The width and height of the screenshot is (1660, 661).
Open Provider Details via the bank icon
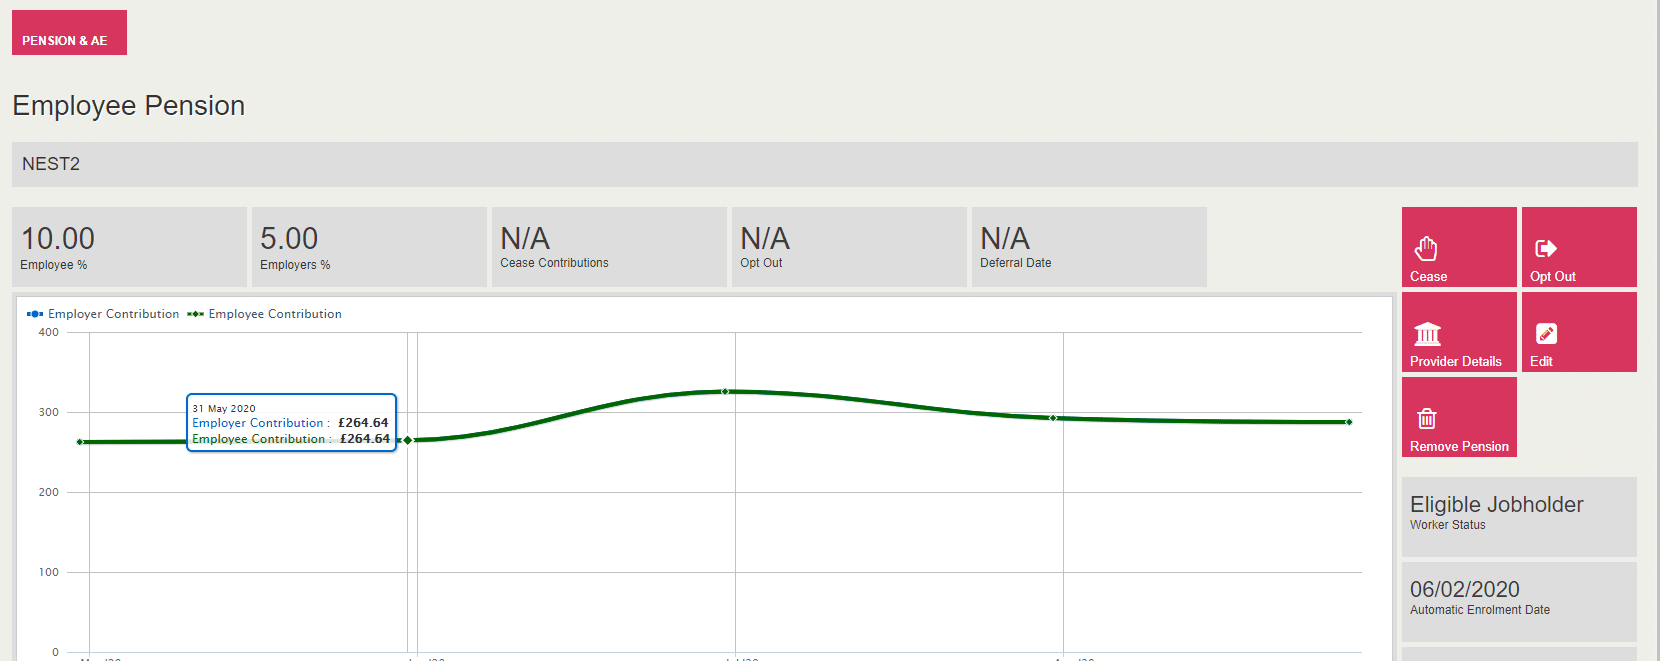1427,333
